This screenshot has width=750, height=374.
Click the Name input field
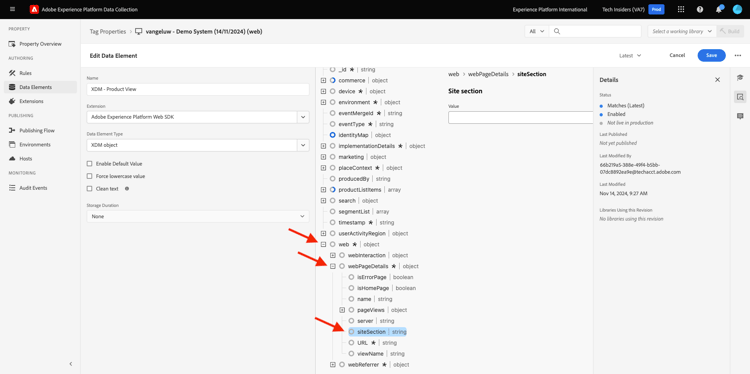click(x=198, y=90)
